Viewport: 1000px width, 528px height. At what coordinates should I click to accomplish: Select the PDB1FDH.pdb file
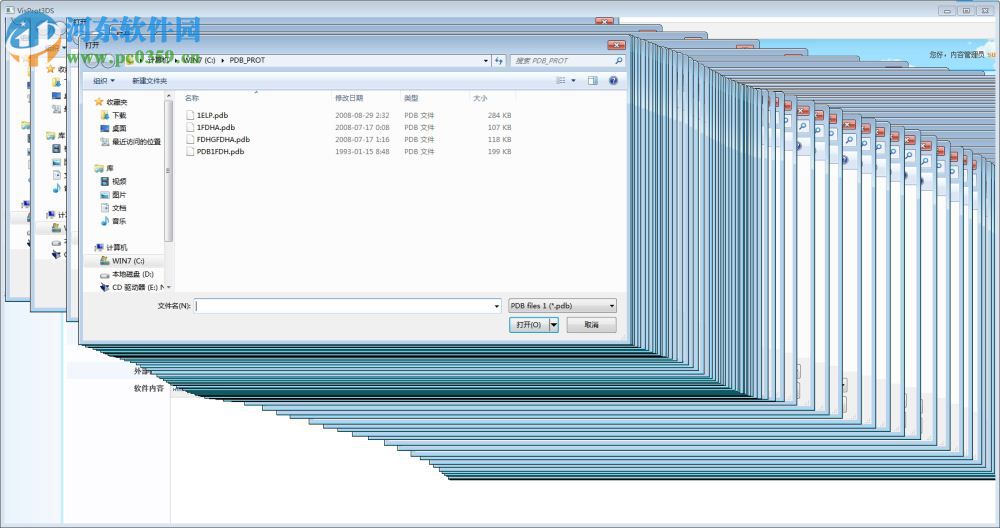click(220, 152)
